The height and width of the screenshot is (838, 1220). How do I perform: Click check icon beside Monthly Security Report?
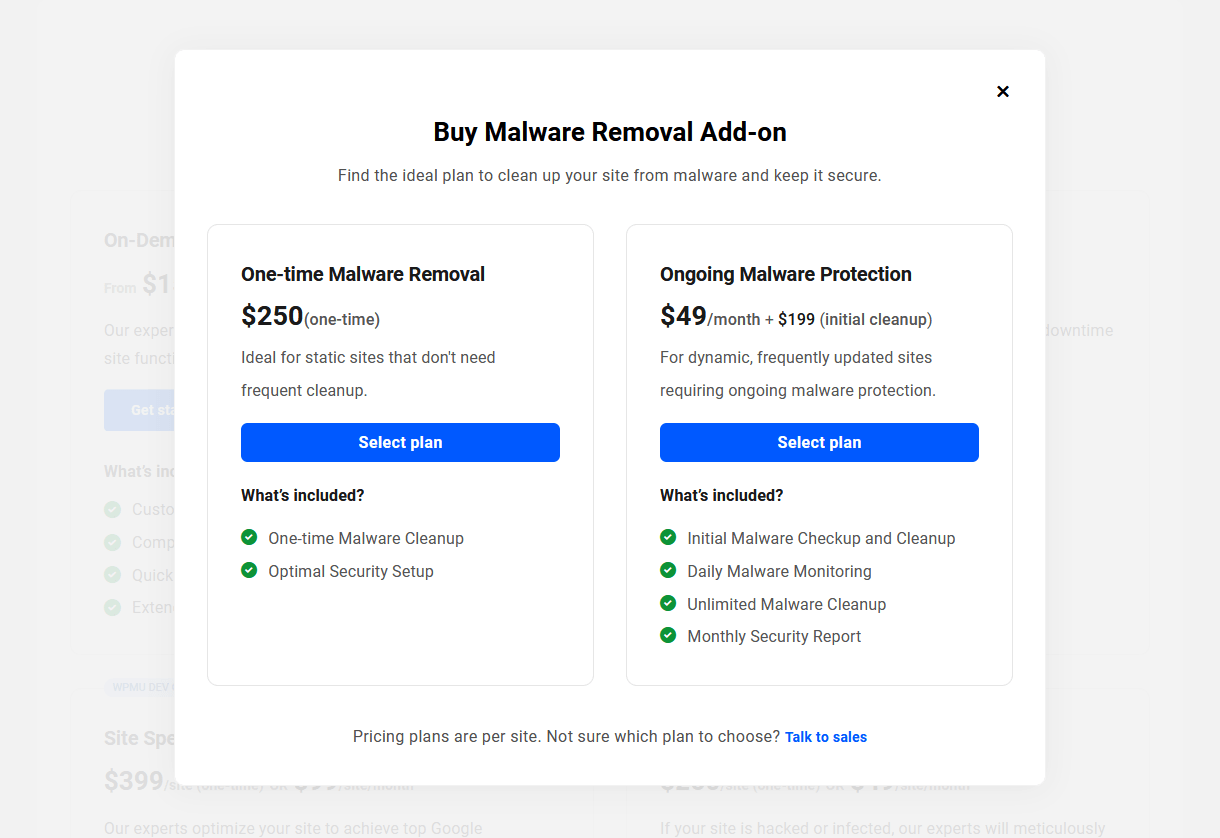668,635
